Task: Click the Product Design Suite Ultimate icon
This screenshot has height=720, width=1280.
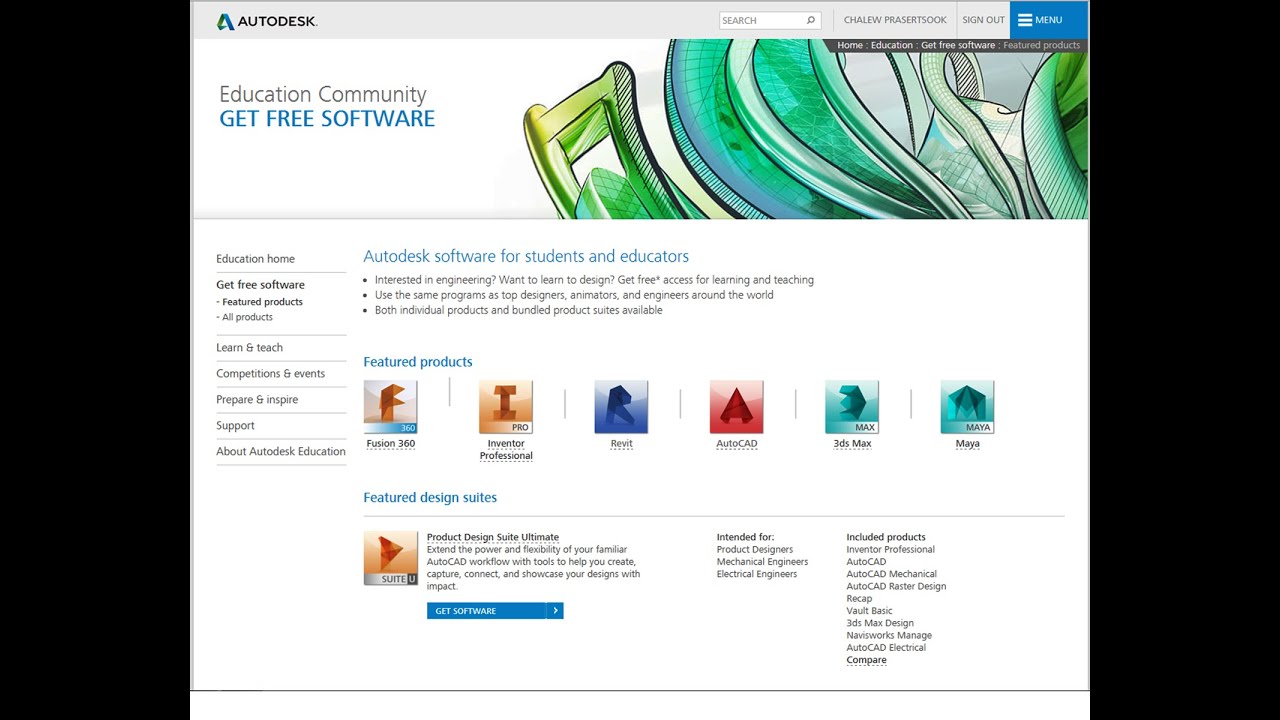Action: point(391,558)
